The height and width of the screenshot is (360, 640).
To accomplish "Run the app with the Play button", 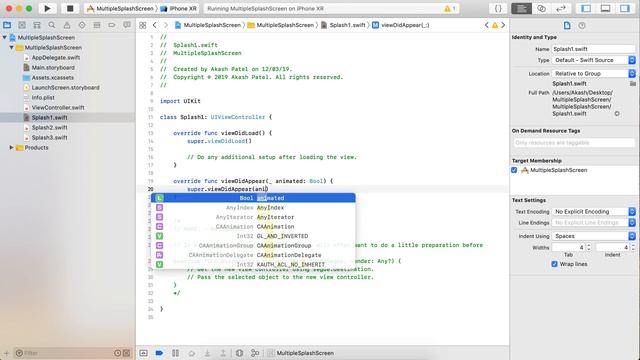I will pos(47,8).
